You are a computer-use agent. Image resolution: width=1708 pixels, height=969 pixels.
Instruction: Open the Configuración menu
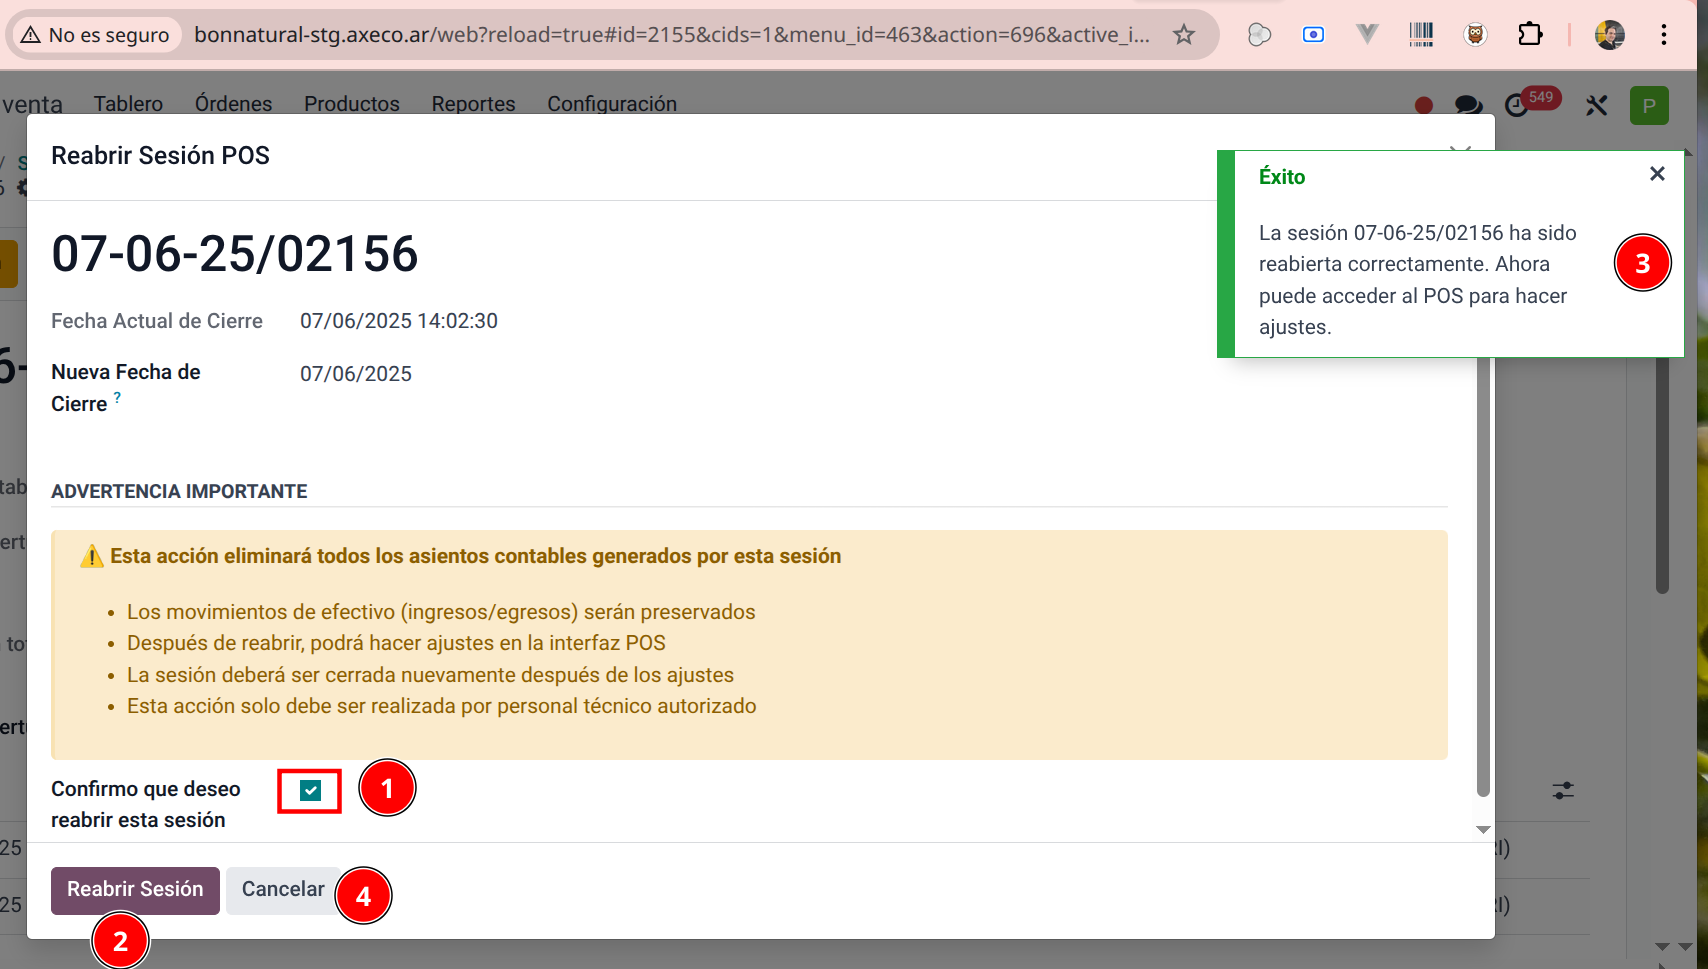[x=612, y=104]
